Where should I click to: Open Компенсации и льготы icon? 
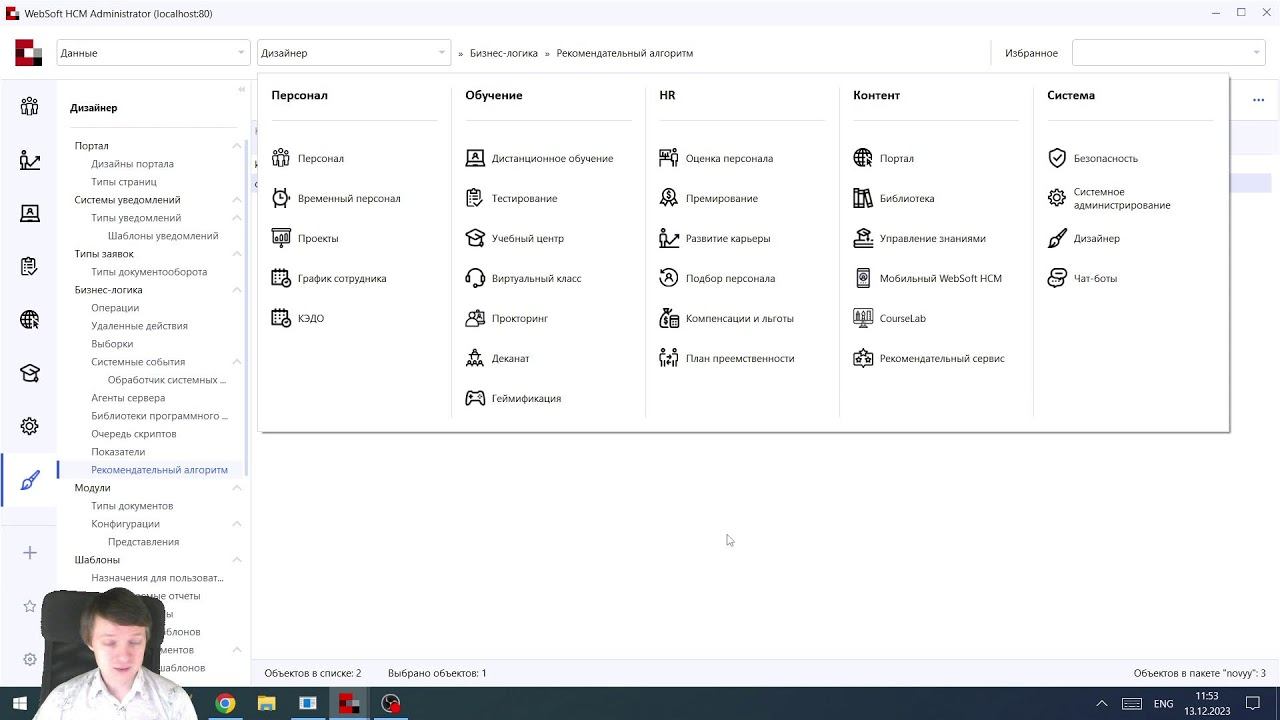(669, 318)
